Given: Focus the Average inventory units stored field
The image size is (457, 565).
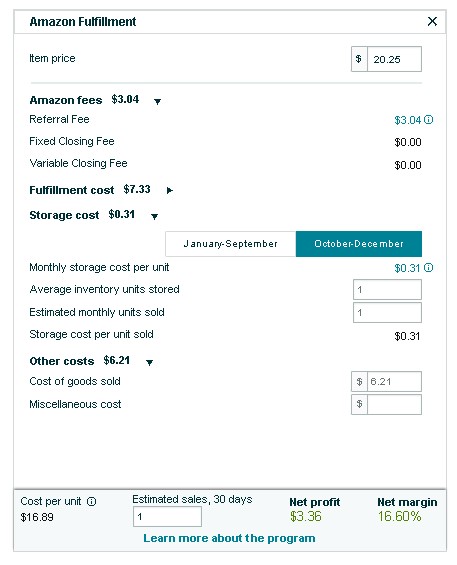Looking at the screenshot, I should (x=387, y=289).
